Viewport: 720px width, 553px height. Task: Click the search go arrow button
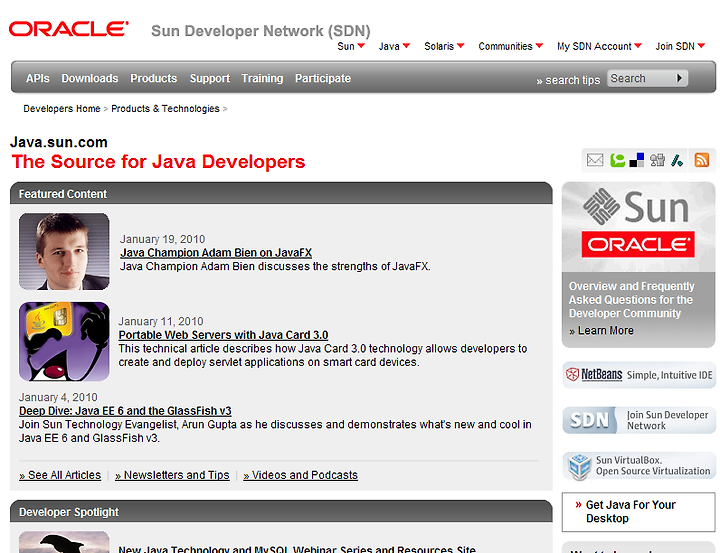click(680, 78)
